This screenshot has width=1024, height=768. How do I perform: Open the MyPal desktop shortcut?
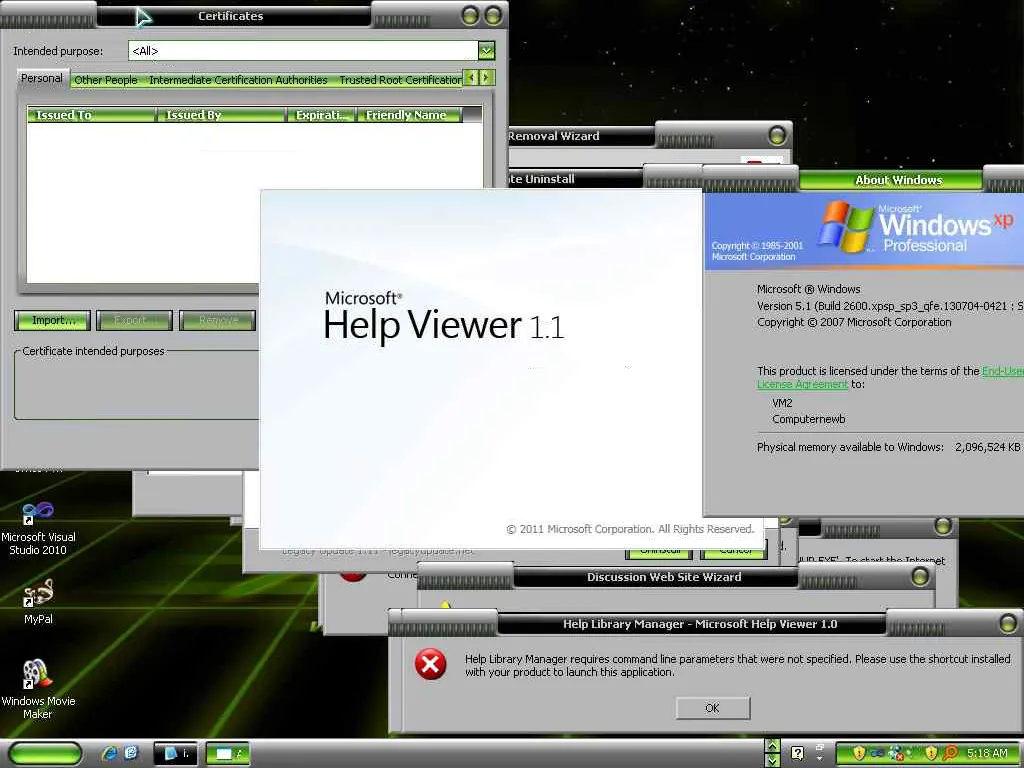coord(38,602)
